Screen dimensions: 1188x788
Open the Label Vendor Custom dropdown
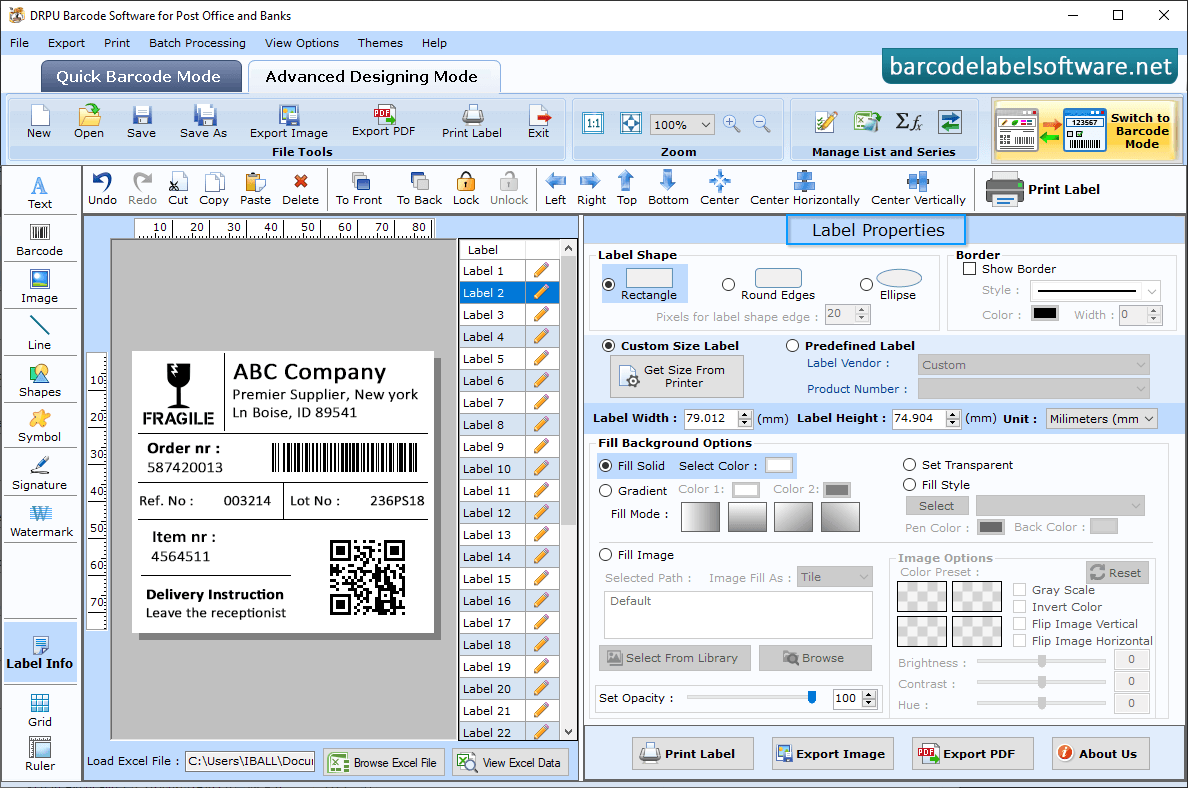[x=1033, y=364]
